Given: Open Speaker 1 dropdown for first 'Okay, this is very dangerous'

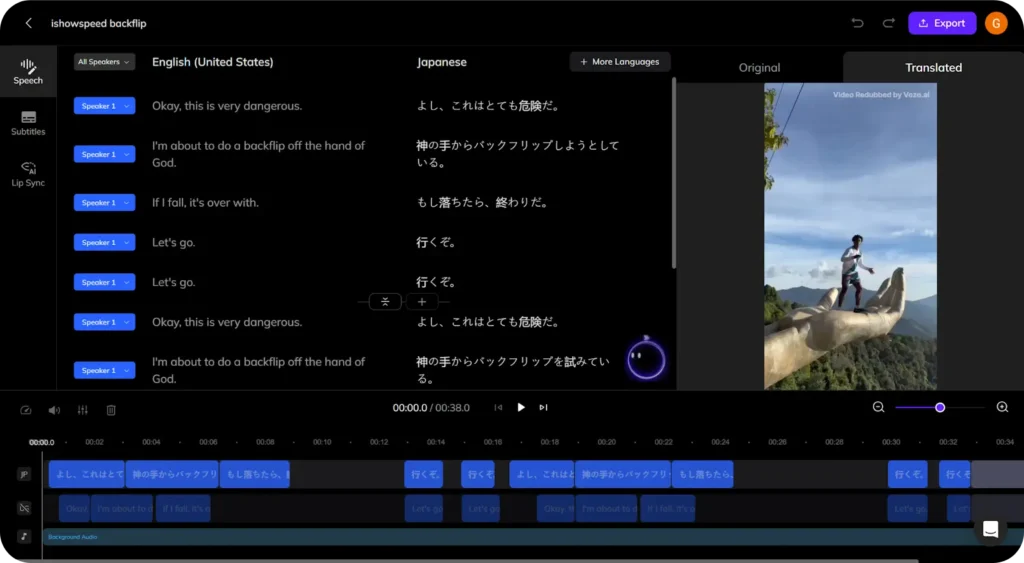Looking at the screenshot, I should [x=104, y=106].
